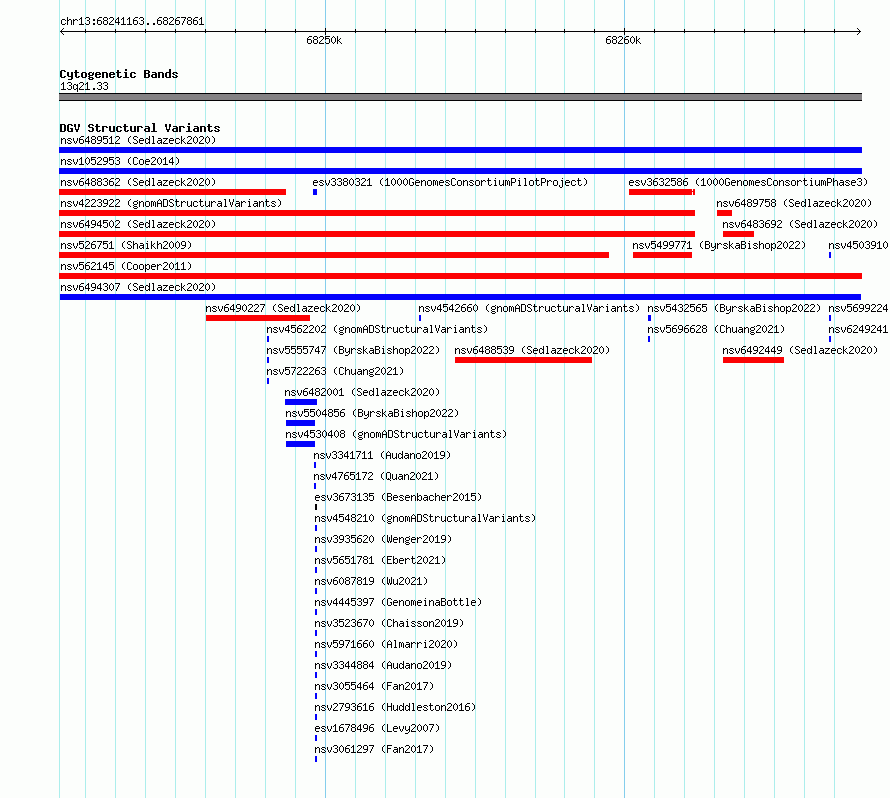This screenshot has height=798, width=890.
Task: Click the chr13:68241163..68267861 coordinates text
Action: click(132, 21)
